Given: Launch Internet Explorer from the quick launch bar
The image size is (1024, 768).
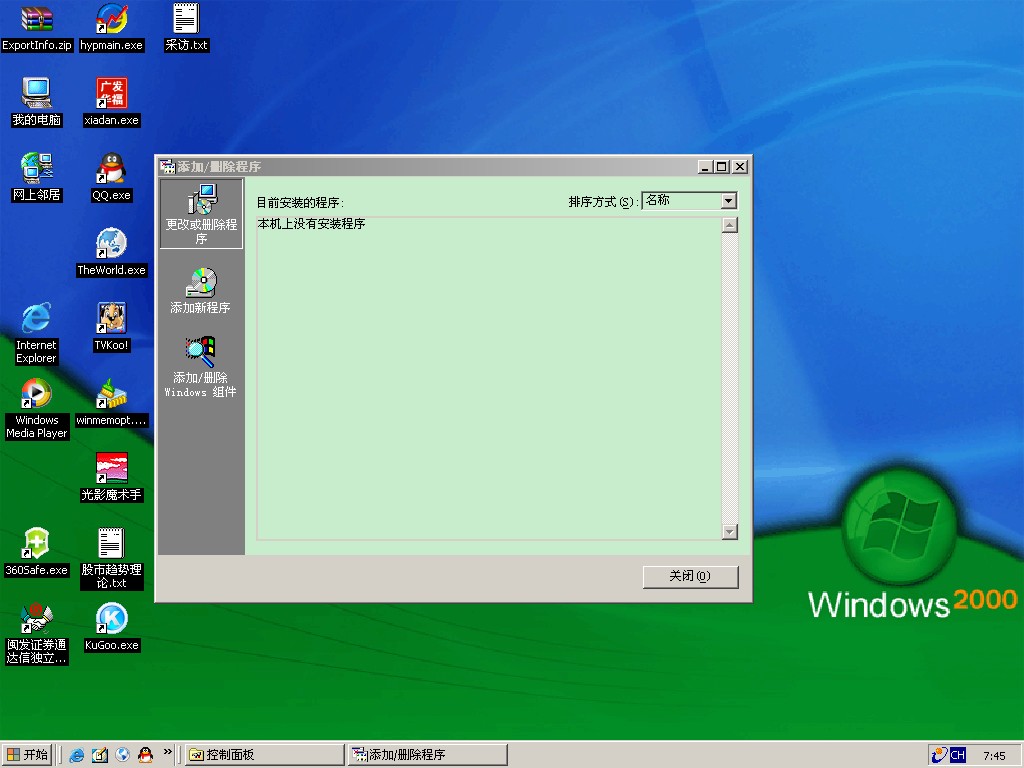Looking at the screenshot, I should coord(76,755).
